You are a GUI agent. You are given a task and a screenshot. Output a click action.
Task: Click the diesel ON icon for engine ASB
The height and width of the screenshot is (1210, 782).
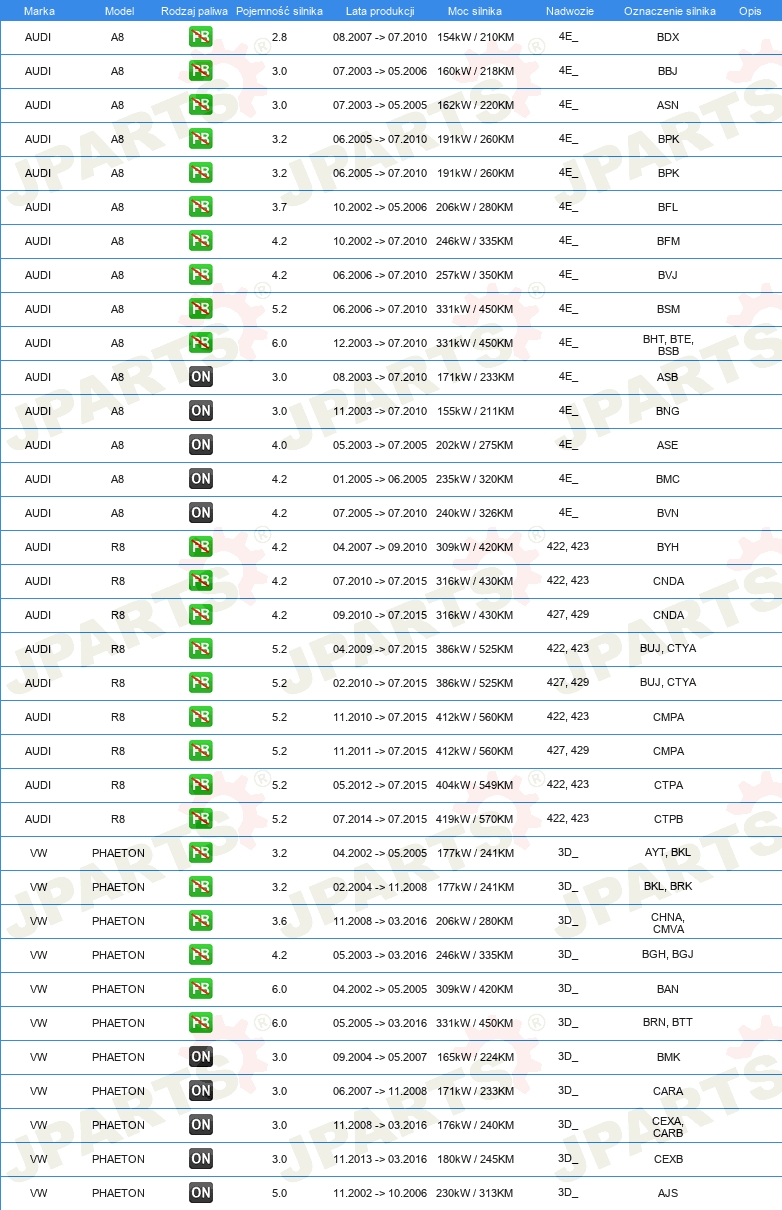click(201, 377)
